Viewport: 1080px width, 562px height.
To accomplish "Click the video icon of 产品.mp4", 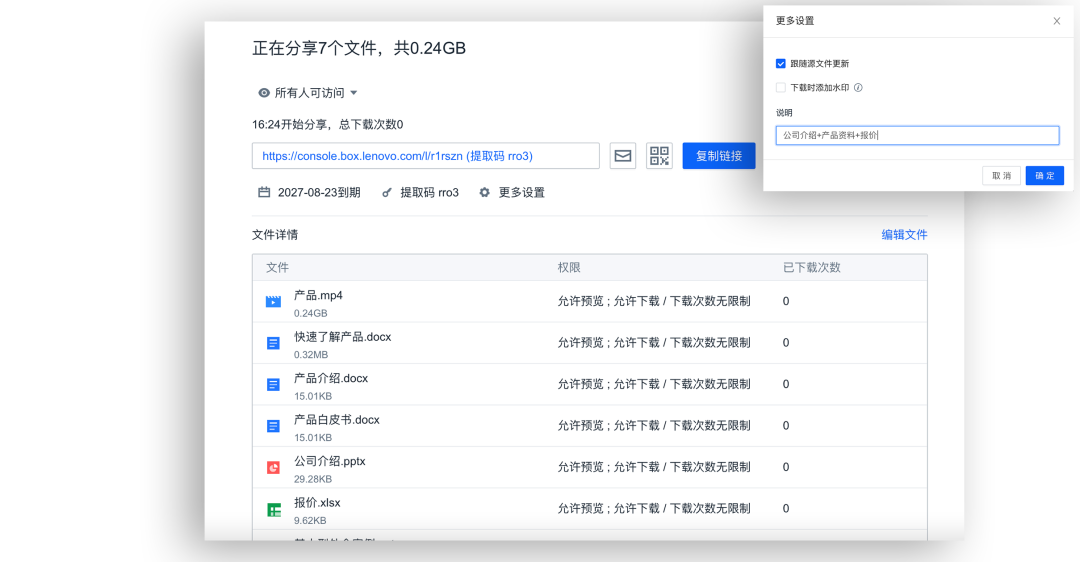I will [273, 302].
